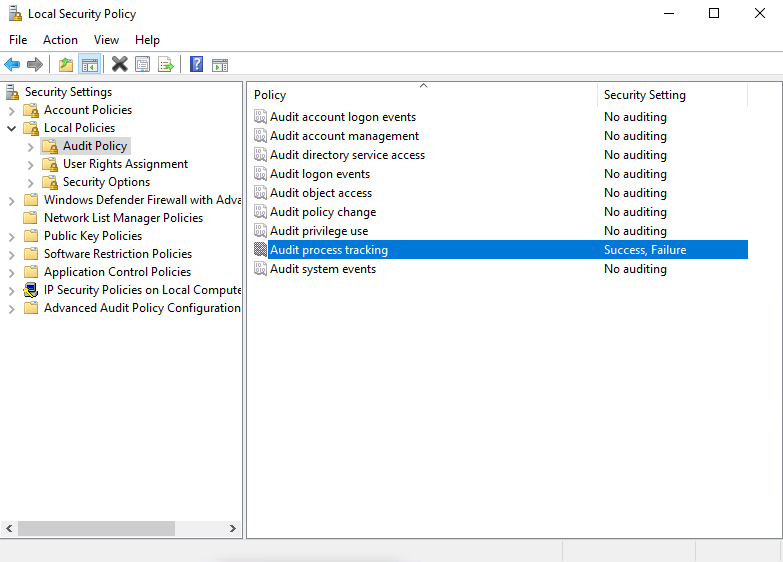The height and width of the screenshot is (562, 783).
Task: Expand the Account Policies node
Action: (x=12, y=110)
